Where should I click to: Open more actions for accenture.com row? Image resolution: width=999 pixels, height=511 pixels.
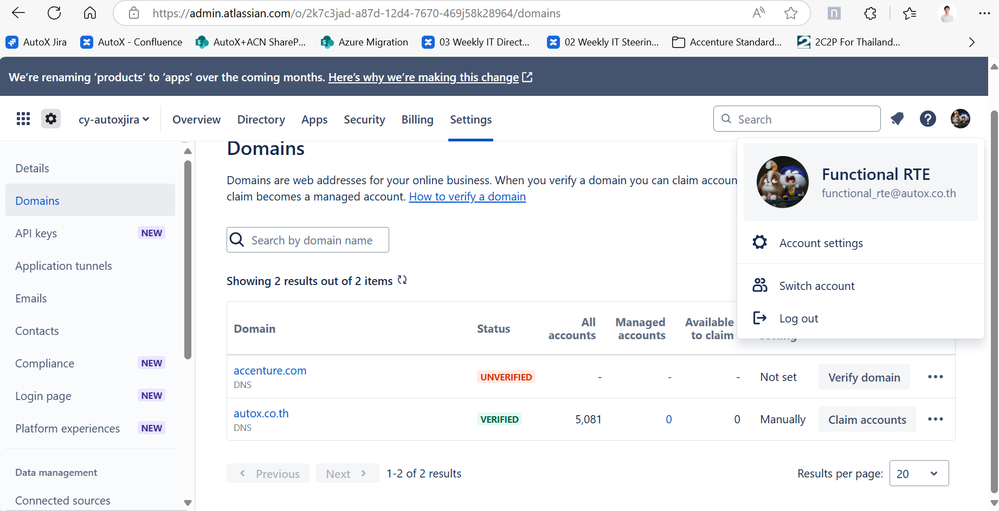pyautogui.click(x=935, y=377)
